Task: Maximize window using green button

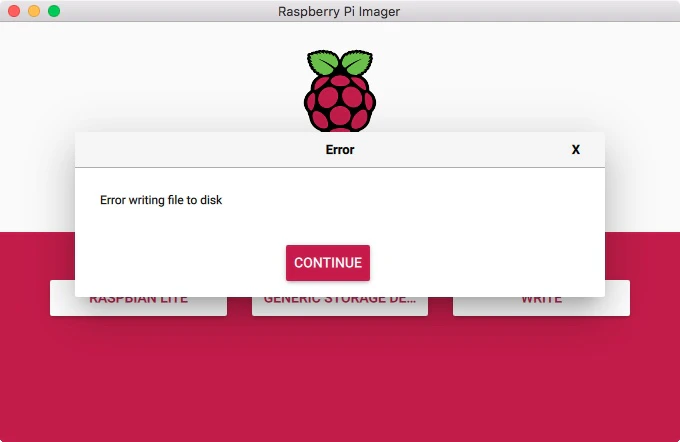Action: click(54, 11)
